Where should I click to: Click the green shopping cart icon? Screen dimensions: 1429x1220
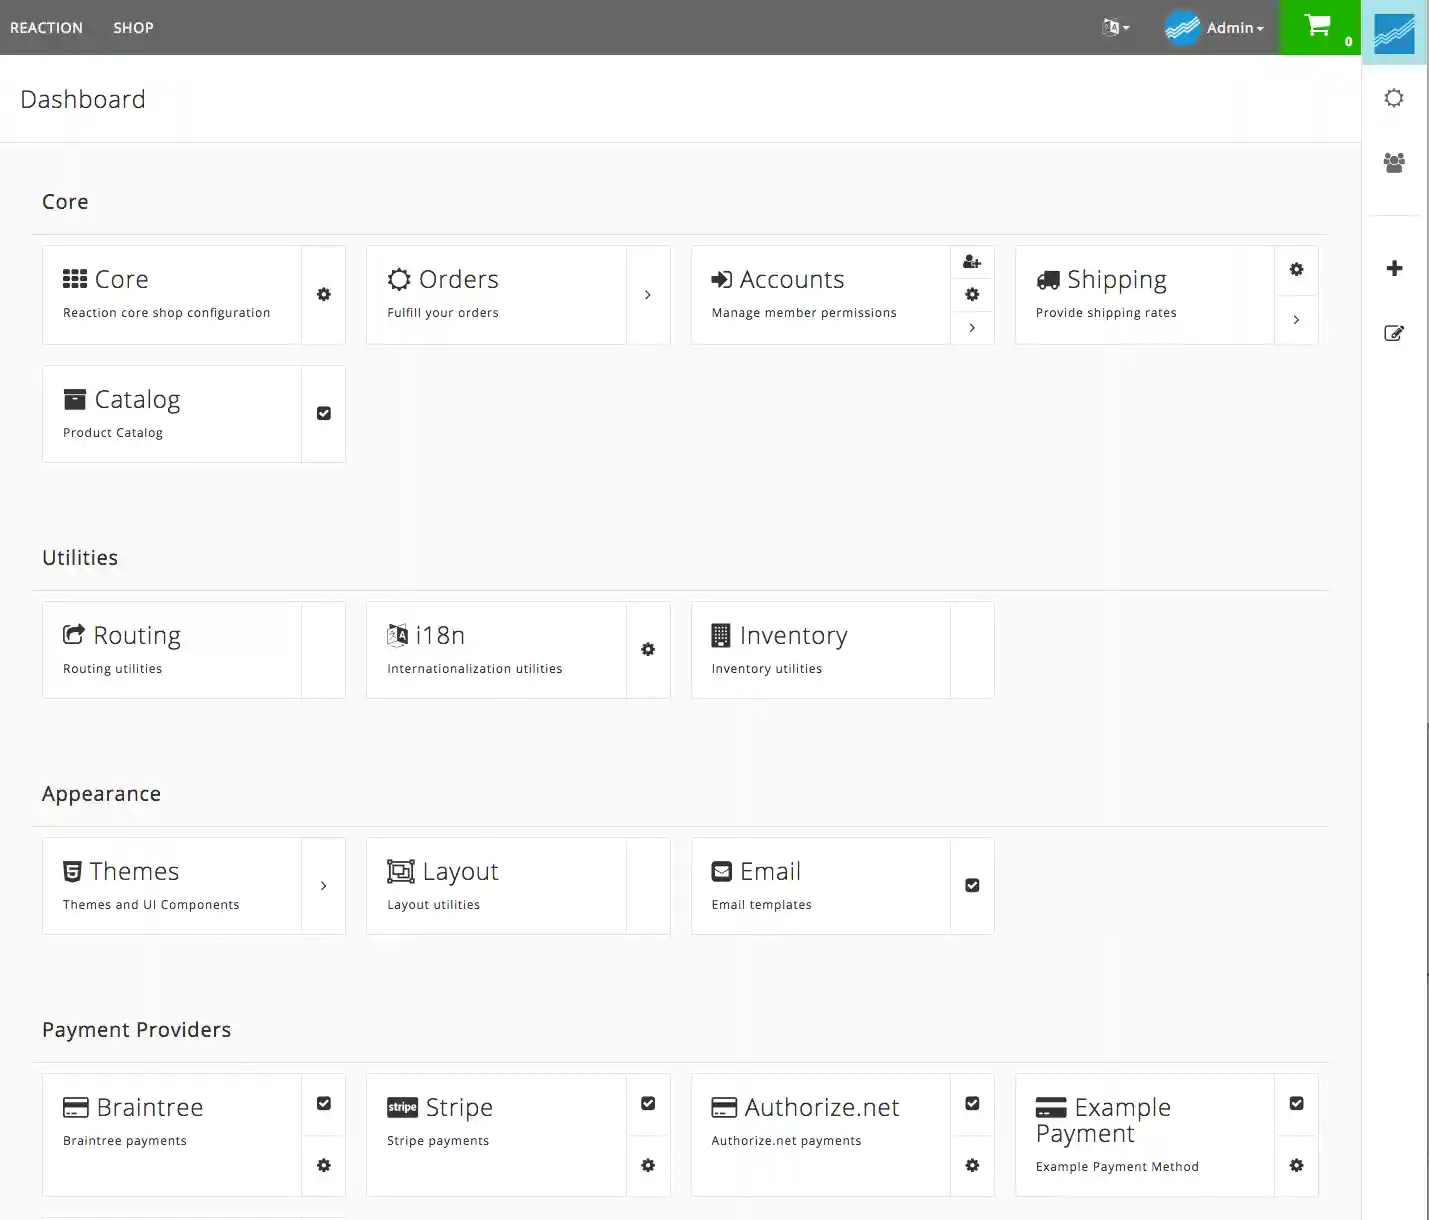click(x=1319, y=27)
